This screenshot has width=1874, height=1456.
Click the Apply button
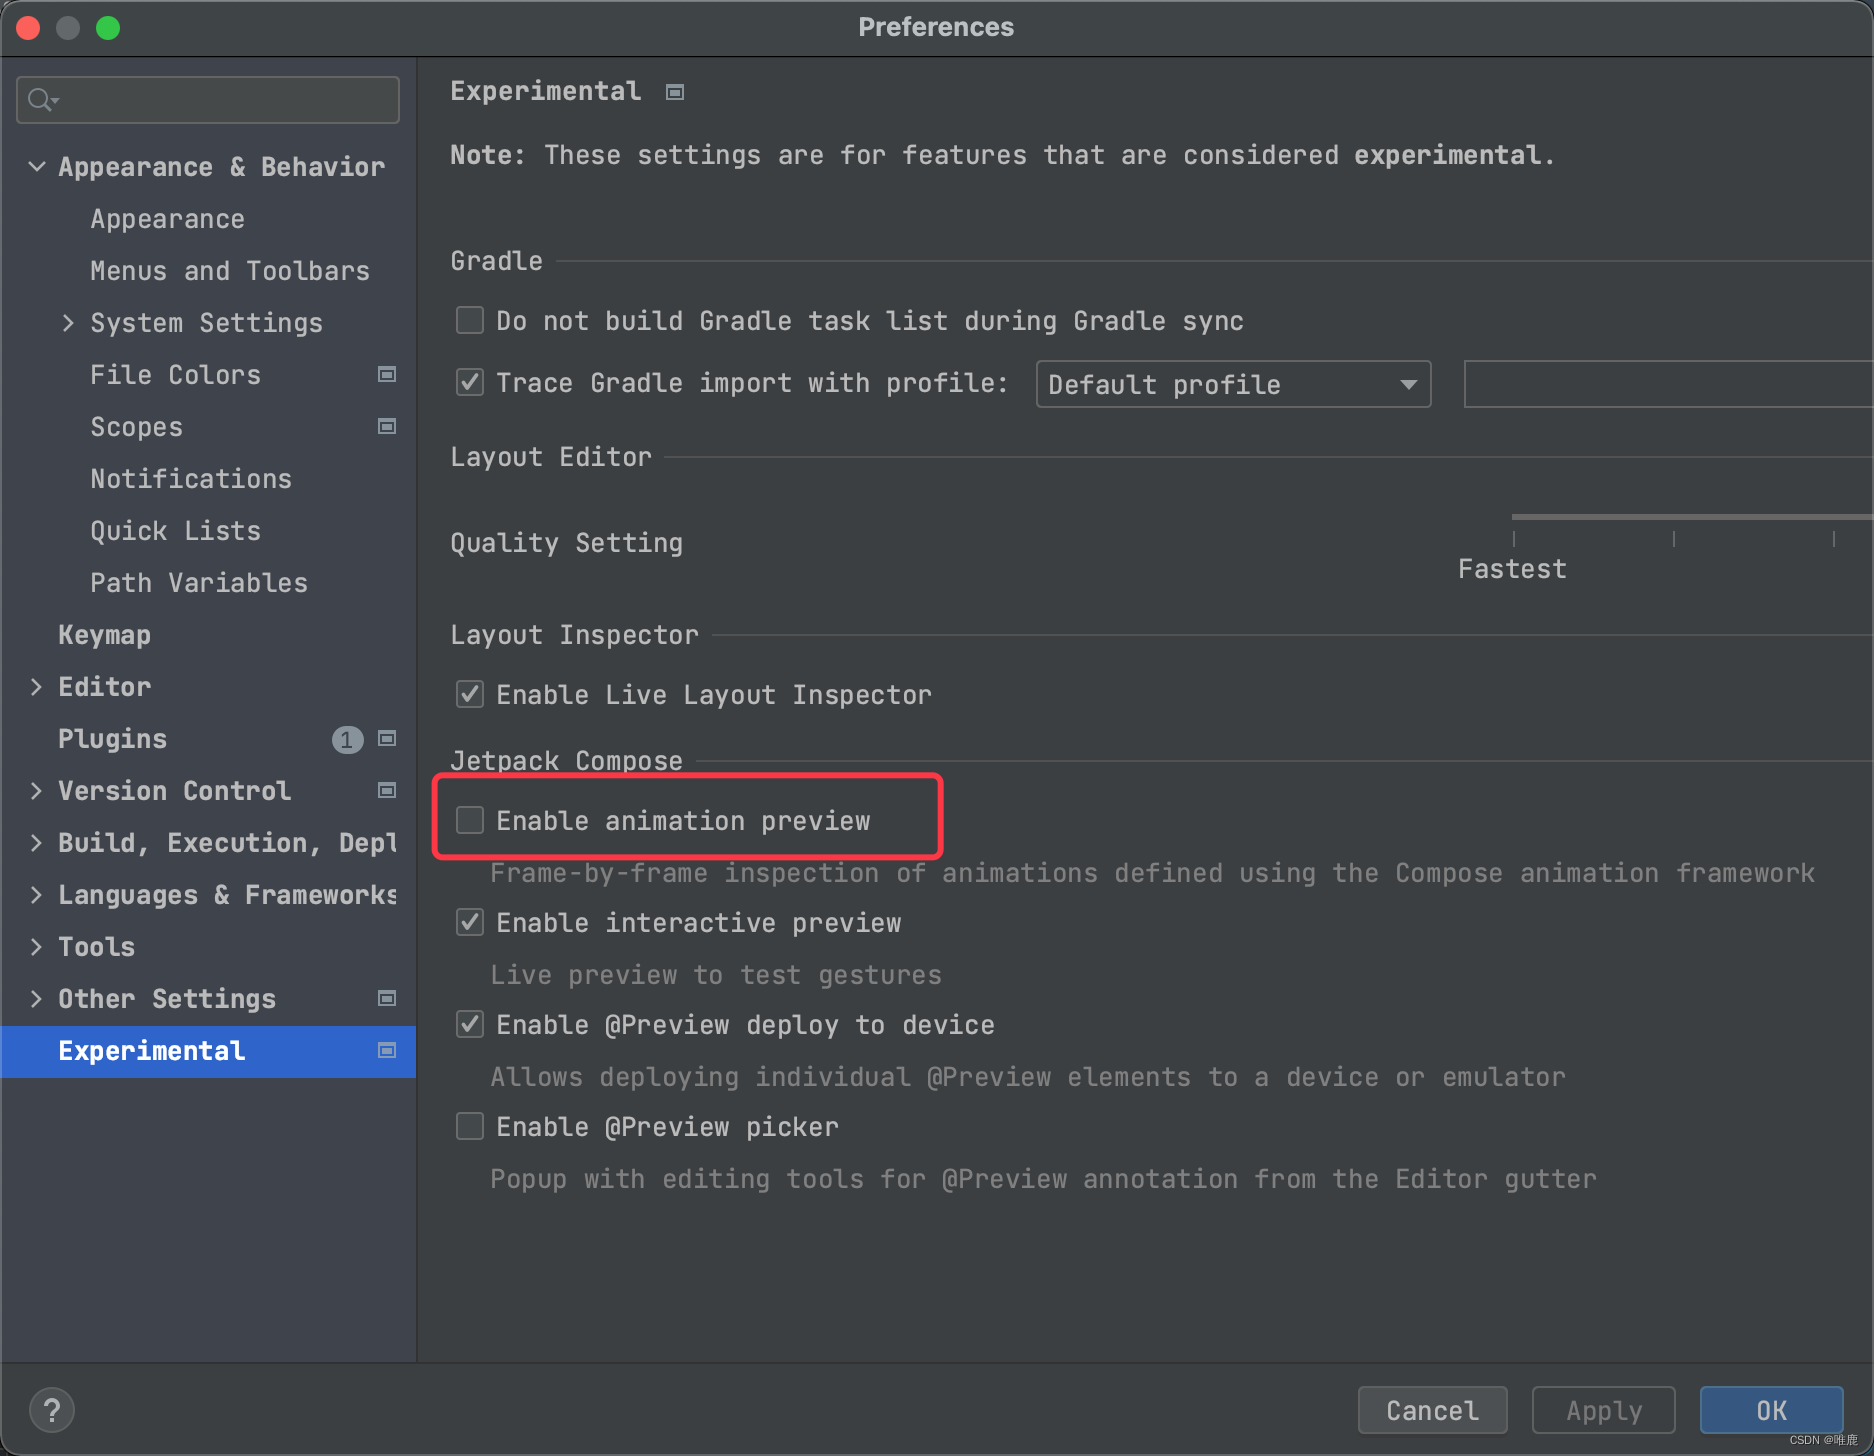click(x=1604, y=1410)
